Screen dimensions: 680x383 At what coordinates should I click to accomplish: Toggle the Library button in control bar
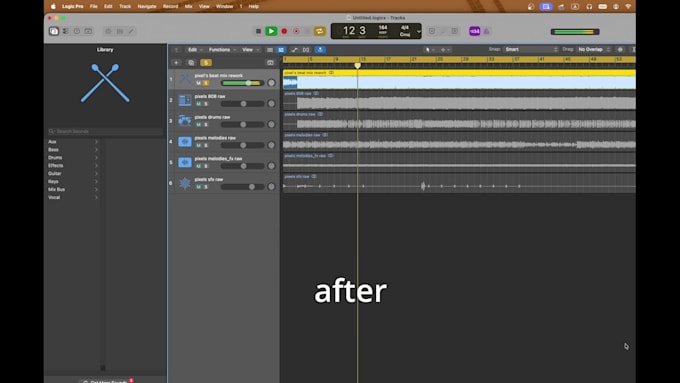coord(54,31)
